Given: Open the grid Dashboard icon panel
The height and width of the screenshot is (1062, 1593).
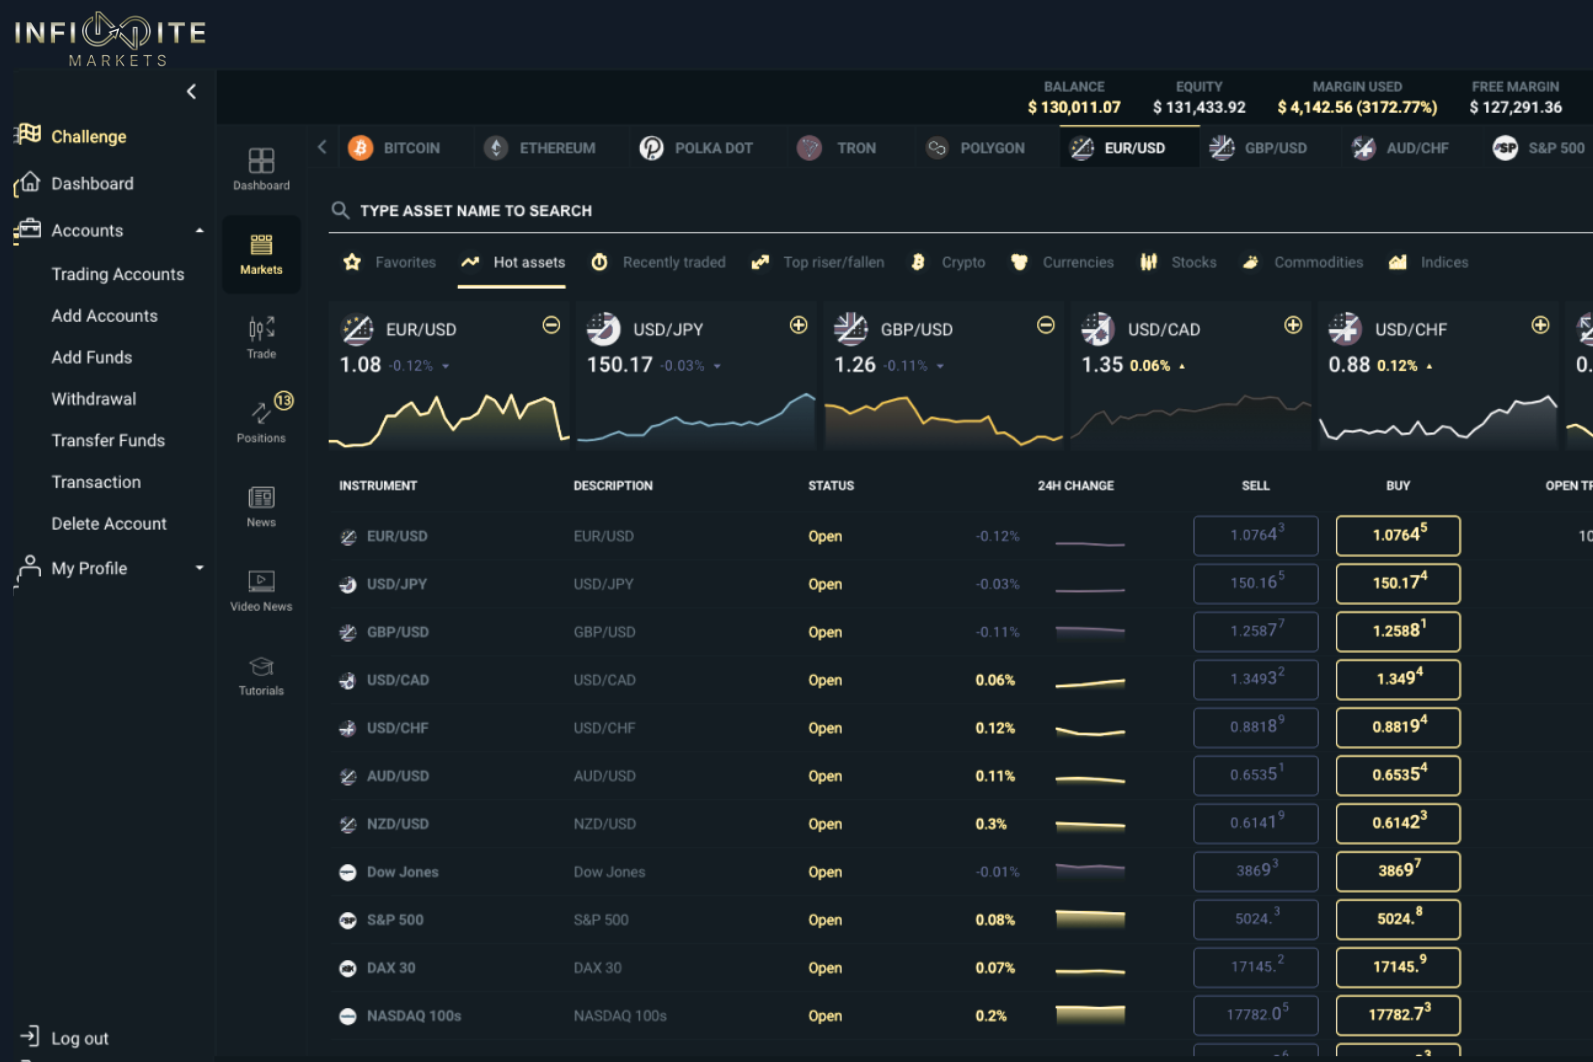Looking at the screenshot, I should [261, 169].
